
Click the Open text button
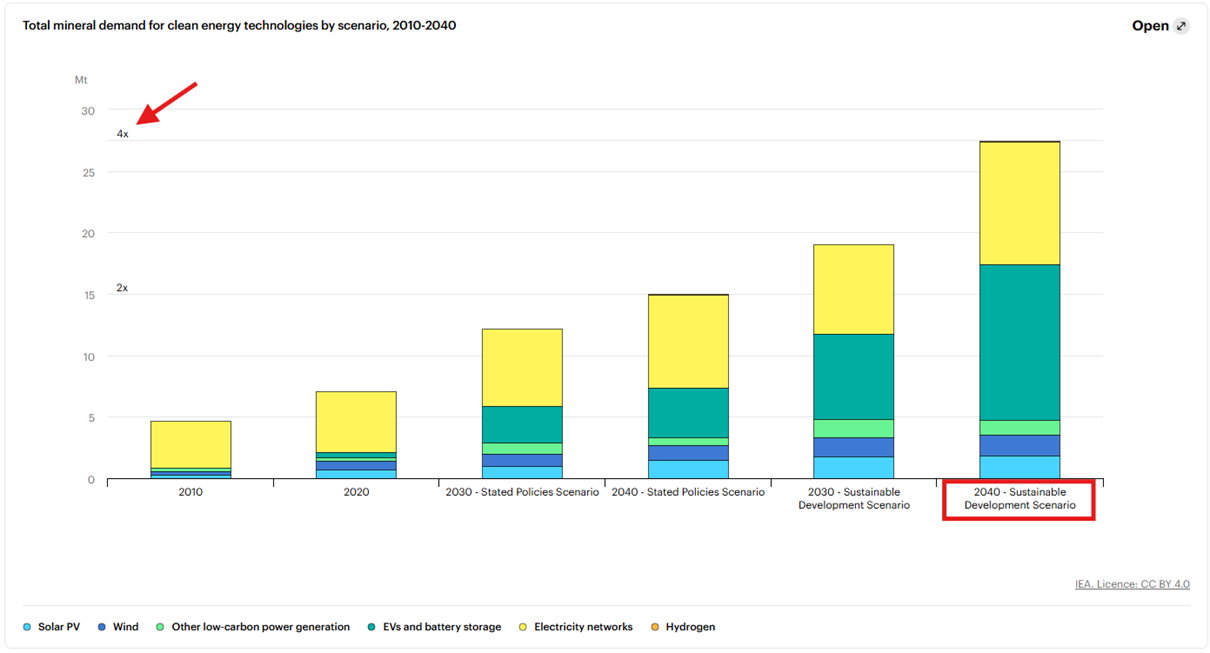coord(1150,26)
